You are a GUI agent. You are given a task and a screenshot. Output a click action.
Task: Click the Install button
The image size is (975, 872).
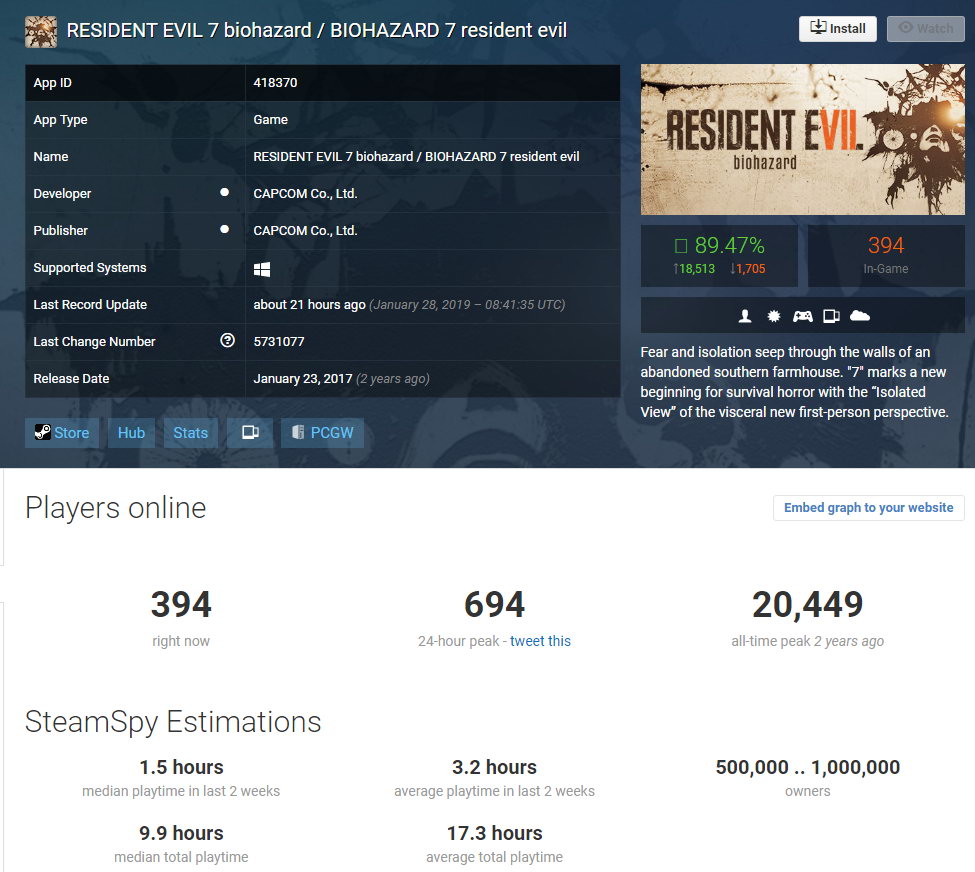coord(838,28)
